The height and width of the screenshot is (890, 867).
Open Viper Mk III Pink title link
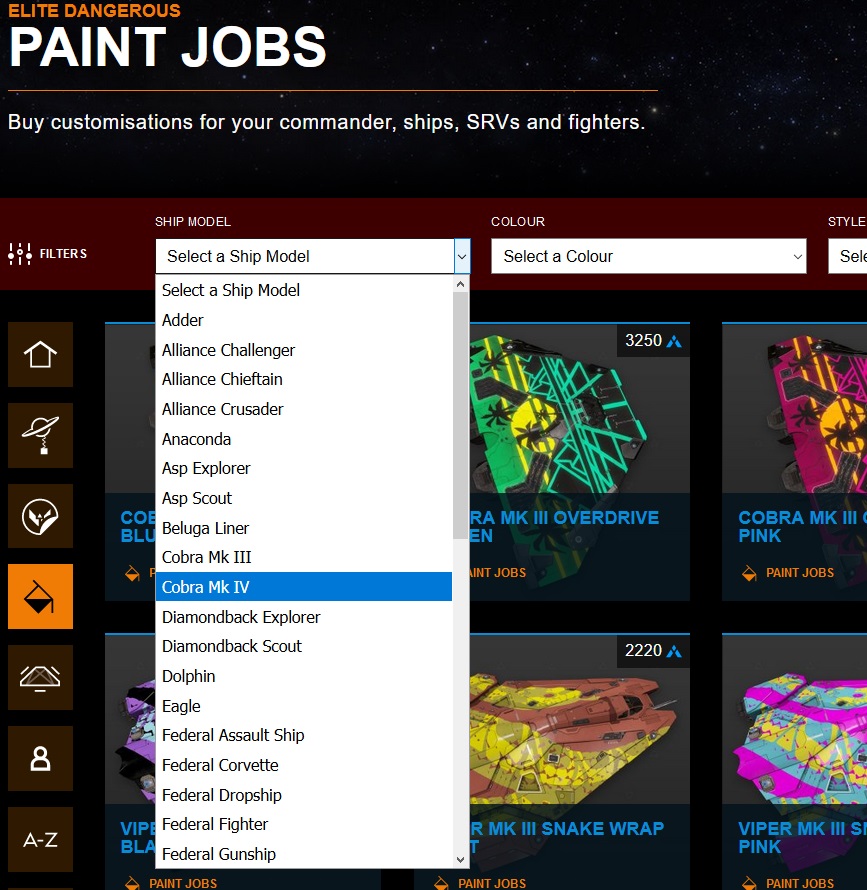(802, 838)
